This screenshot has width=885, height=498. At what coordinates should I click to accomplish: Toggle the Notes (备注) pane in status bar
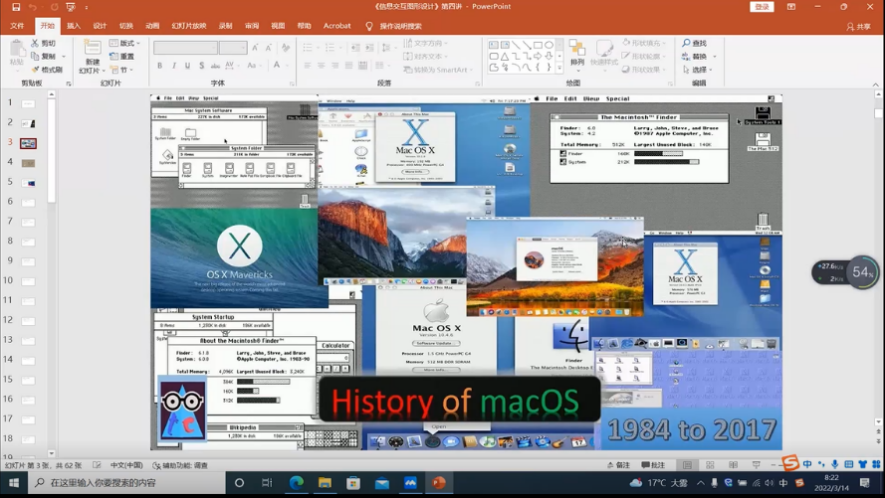(619, 465)
